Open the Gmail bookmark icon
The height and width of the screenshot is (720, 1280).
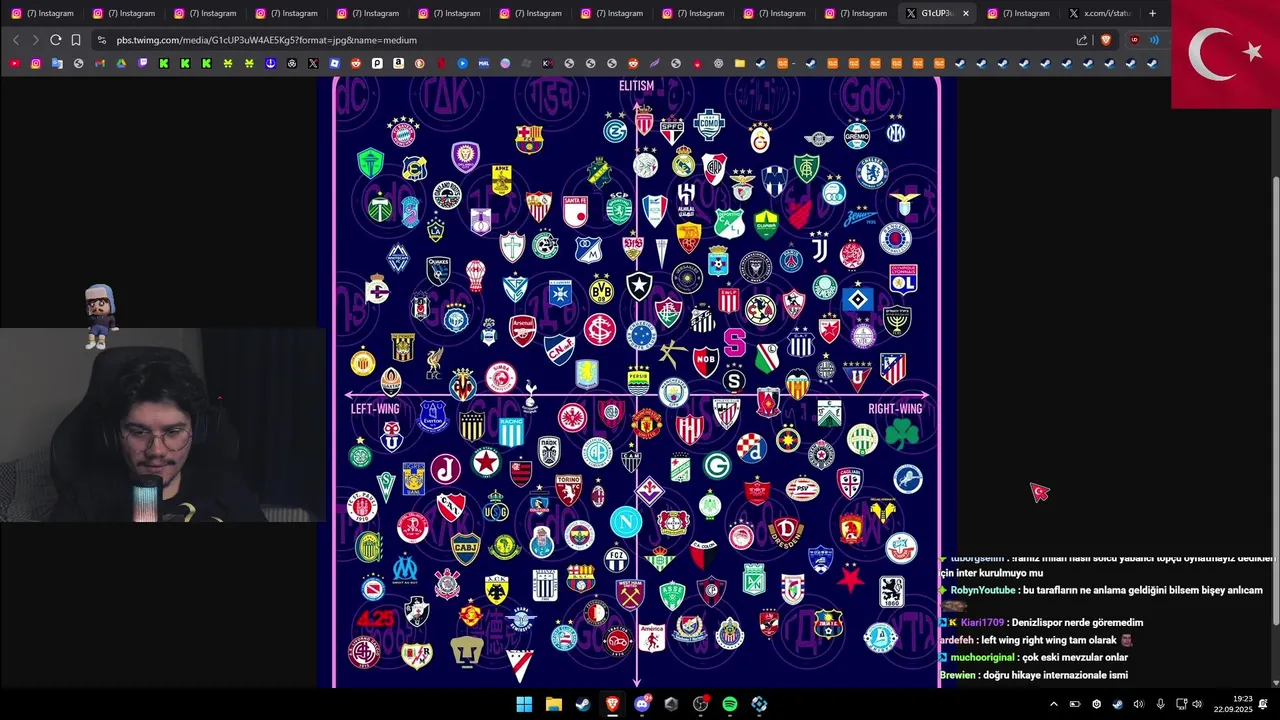pos(100,63)
